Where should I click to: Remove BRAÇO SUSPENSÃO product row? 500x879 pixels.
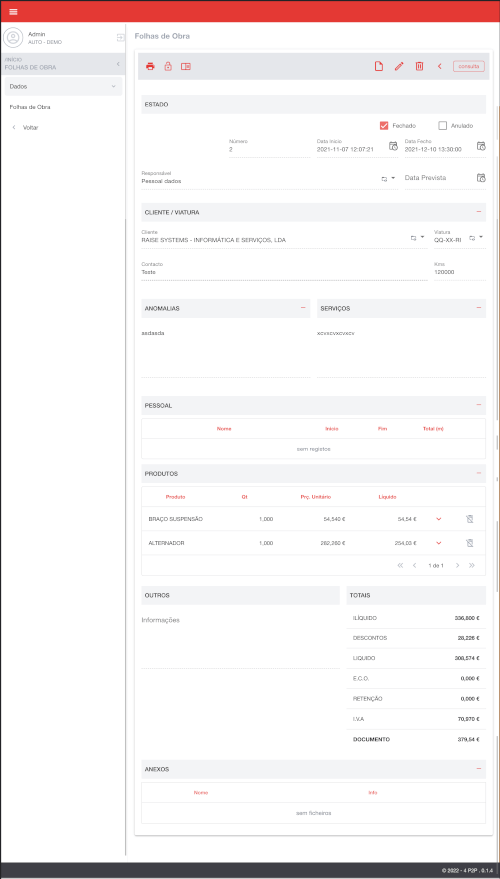(x=470, y=519)
